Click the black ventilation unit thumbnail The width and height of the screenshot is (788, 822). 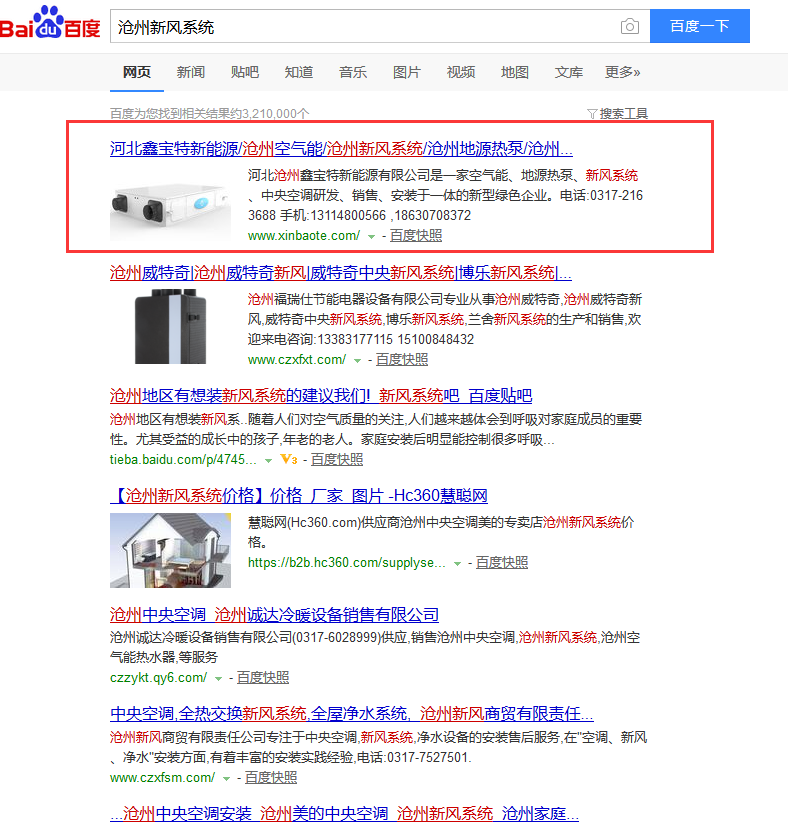[170, 326]
